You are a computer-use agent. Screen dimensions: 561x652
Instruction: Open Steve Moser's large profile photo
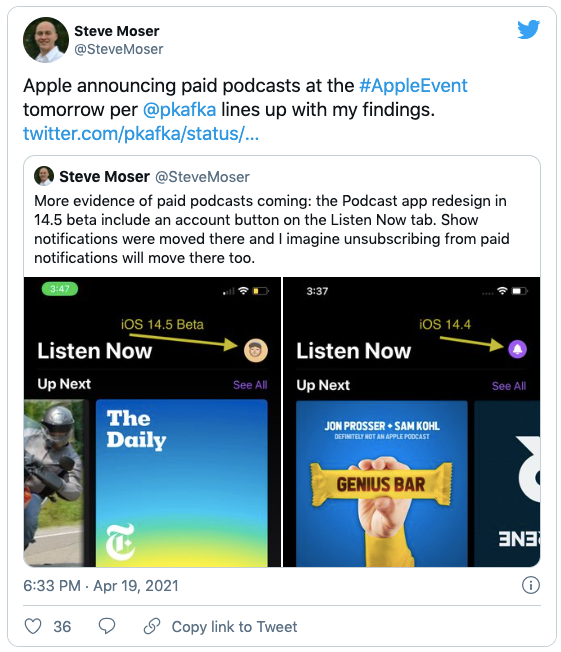coord(46,40)
